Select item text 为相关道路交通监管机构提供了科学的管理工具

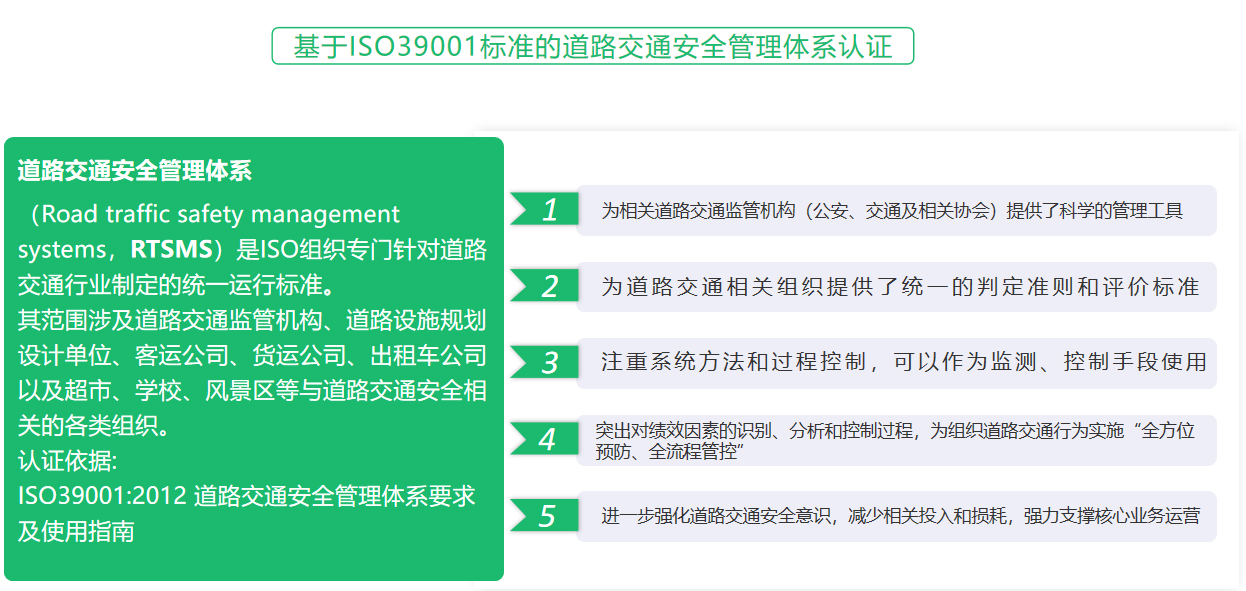coord(892,211)
